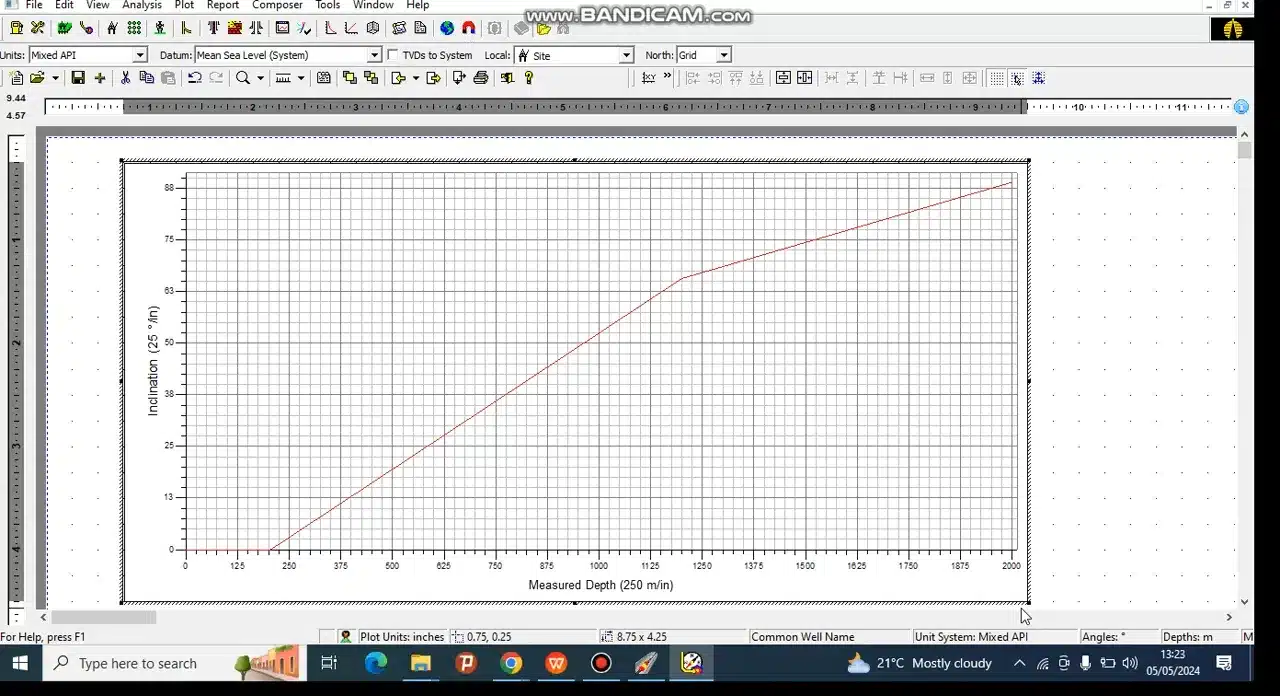Click the green plus add icon
This screenshot has height=696, width=1280.
coord(100,78)
